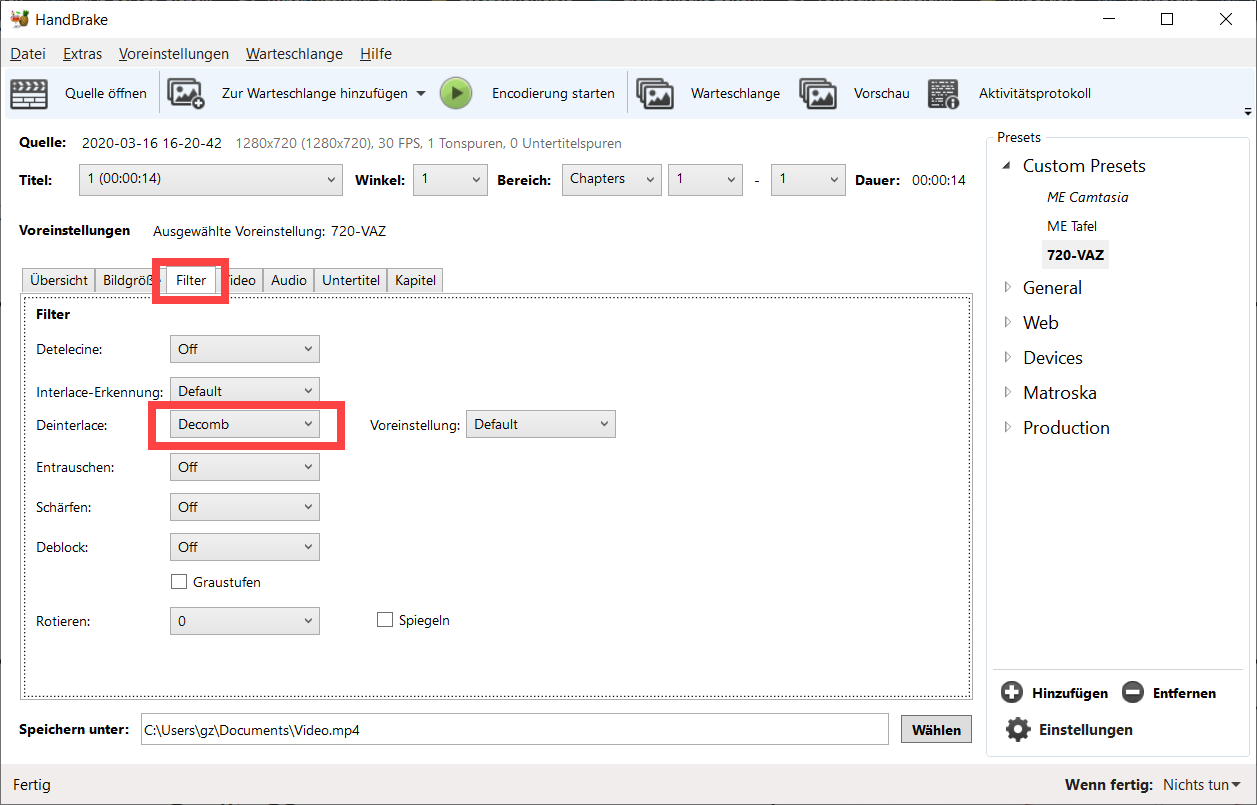Open the Winkel dropdown
This screenshot has width=1257, height=805.
[451, 180]
